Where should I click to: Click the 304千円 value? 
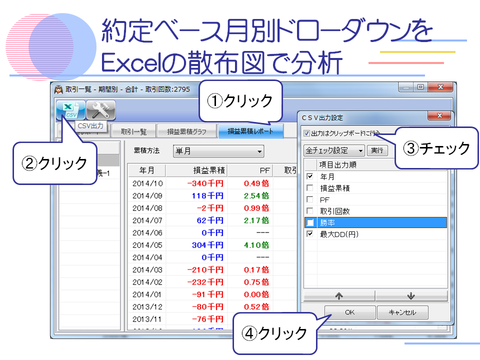tap(208, 245)
